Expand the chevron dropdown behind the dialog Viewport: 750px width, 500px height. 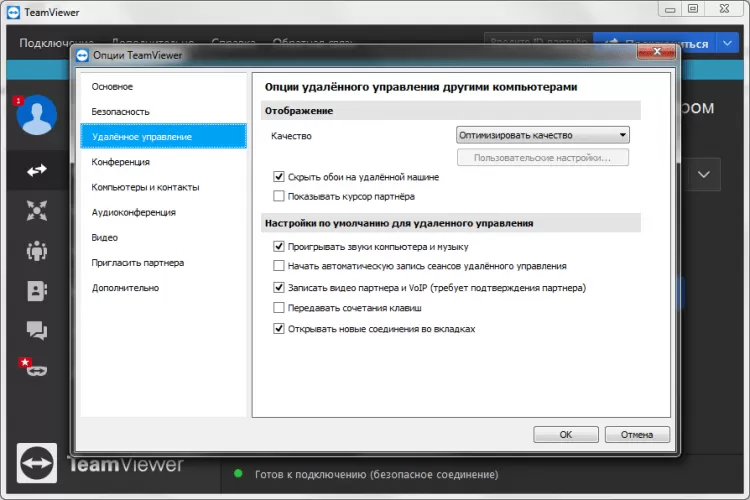(x=703, y=175)
